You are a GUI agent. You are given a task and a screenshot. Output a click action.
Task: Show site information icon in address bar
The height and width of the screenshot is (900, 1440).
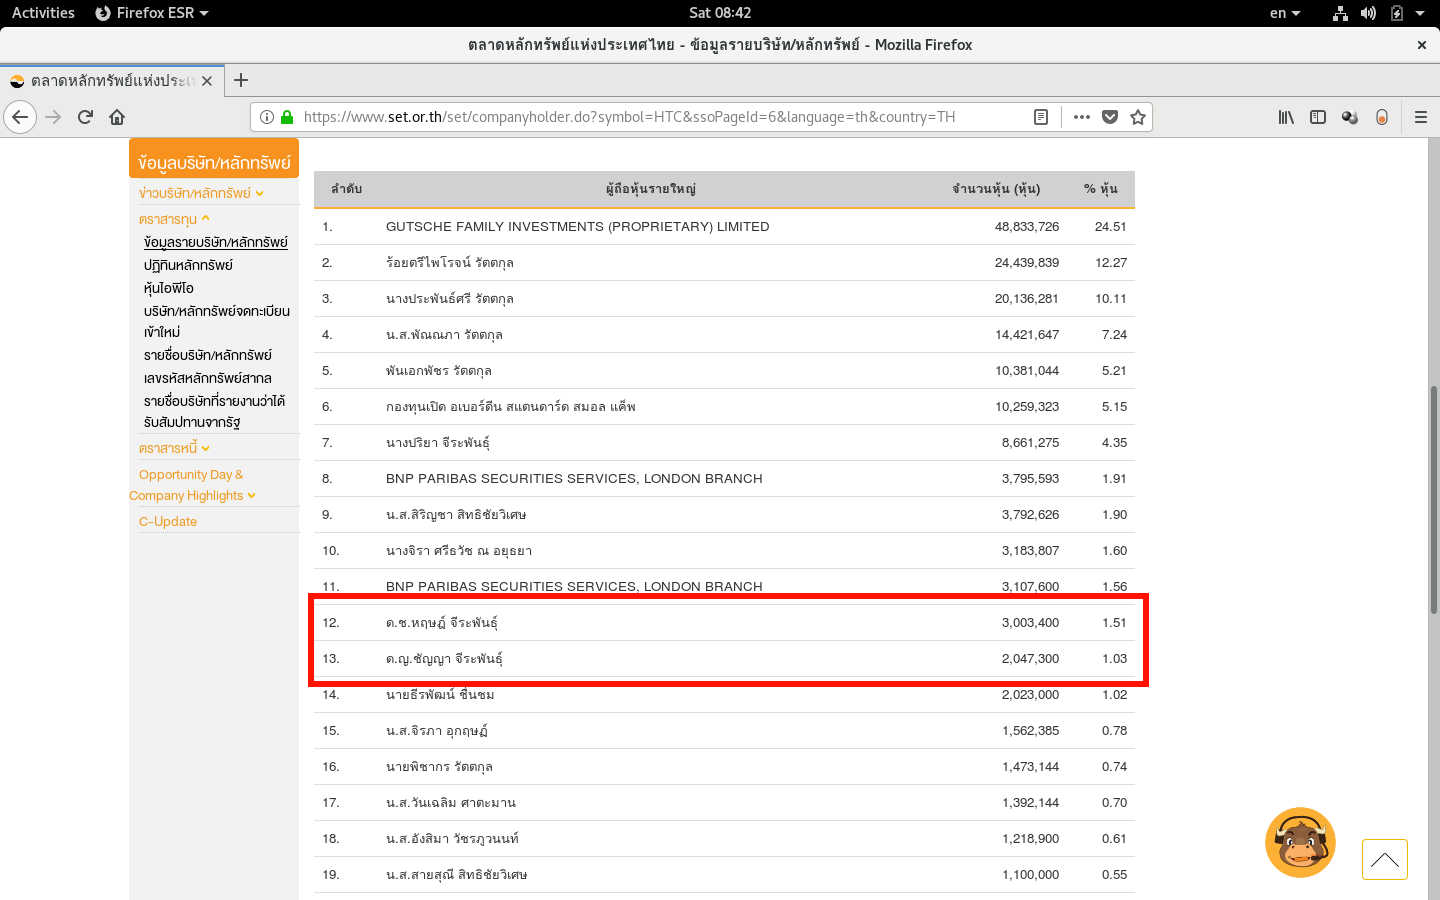pyautogui.click(x=267, y=117)
